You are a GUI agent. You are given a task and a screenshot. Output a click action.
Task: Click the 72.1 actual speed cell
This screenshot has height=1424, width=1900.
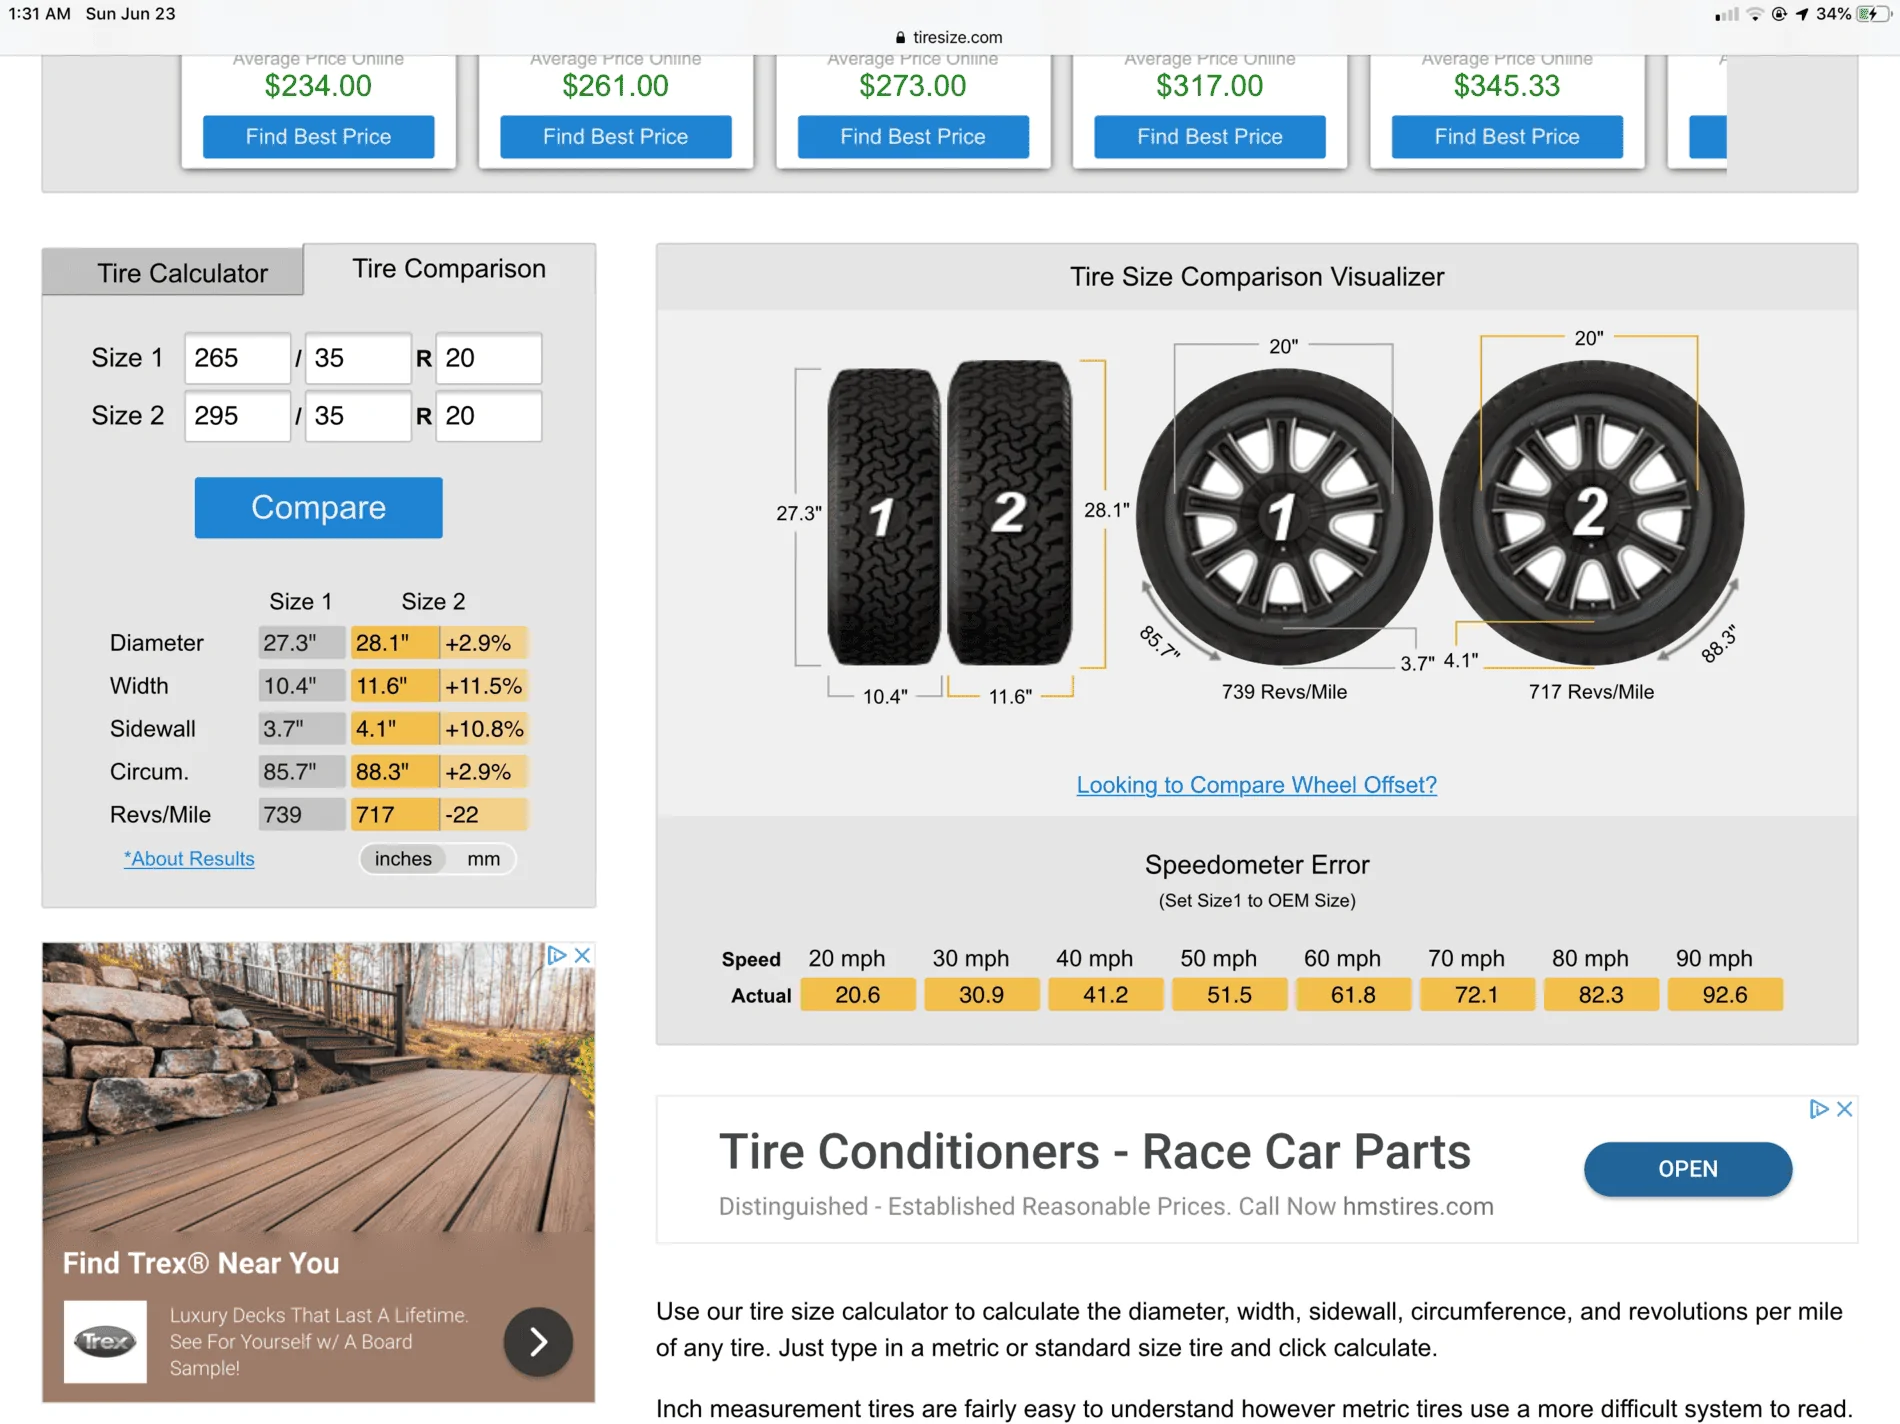[1477, 995]
